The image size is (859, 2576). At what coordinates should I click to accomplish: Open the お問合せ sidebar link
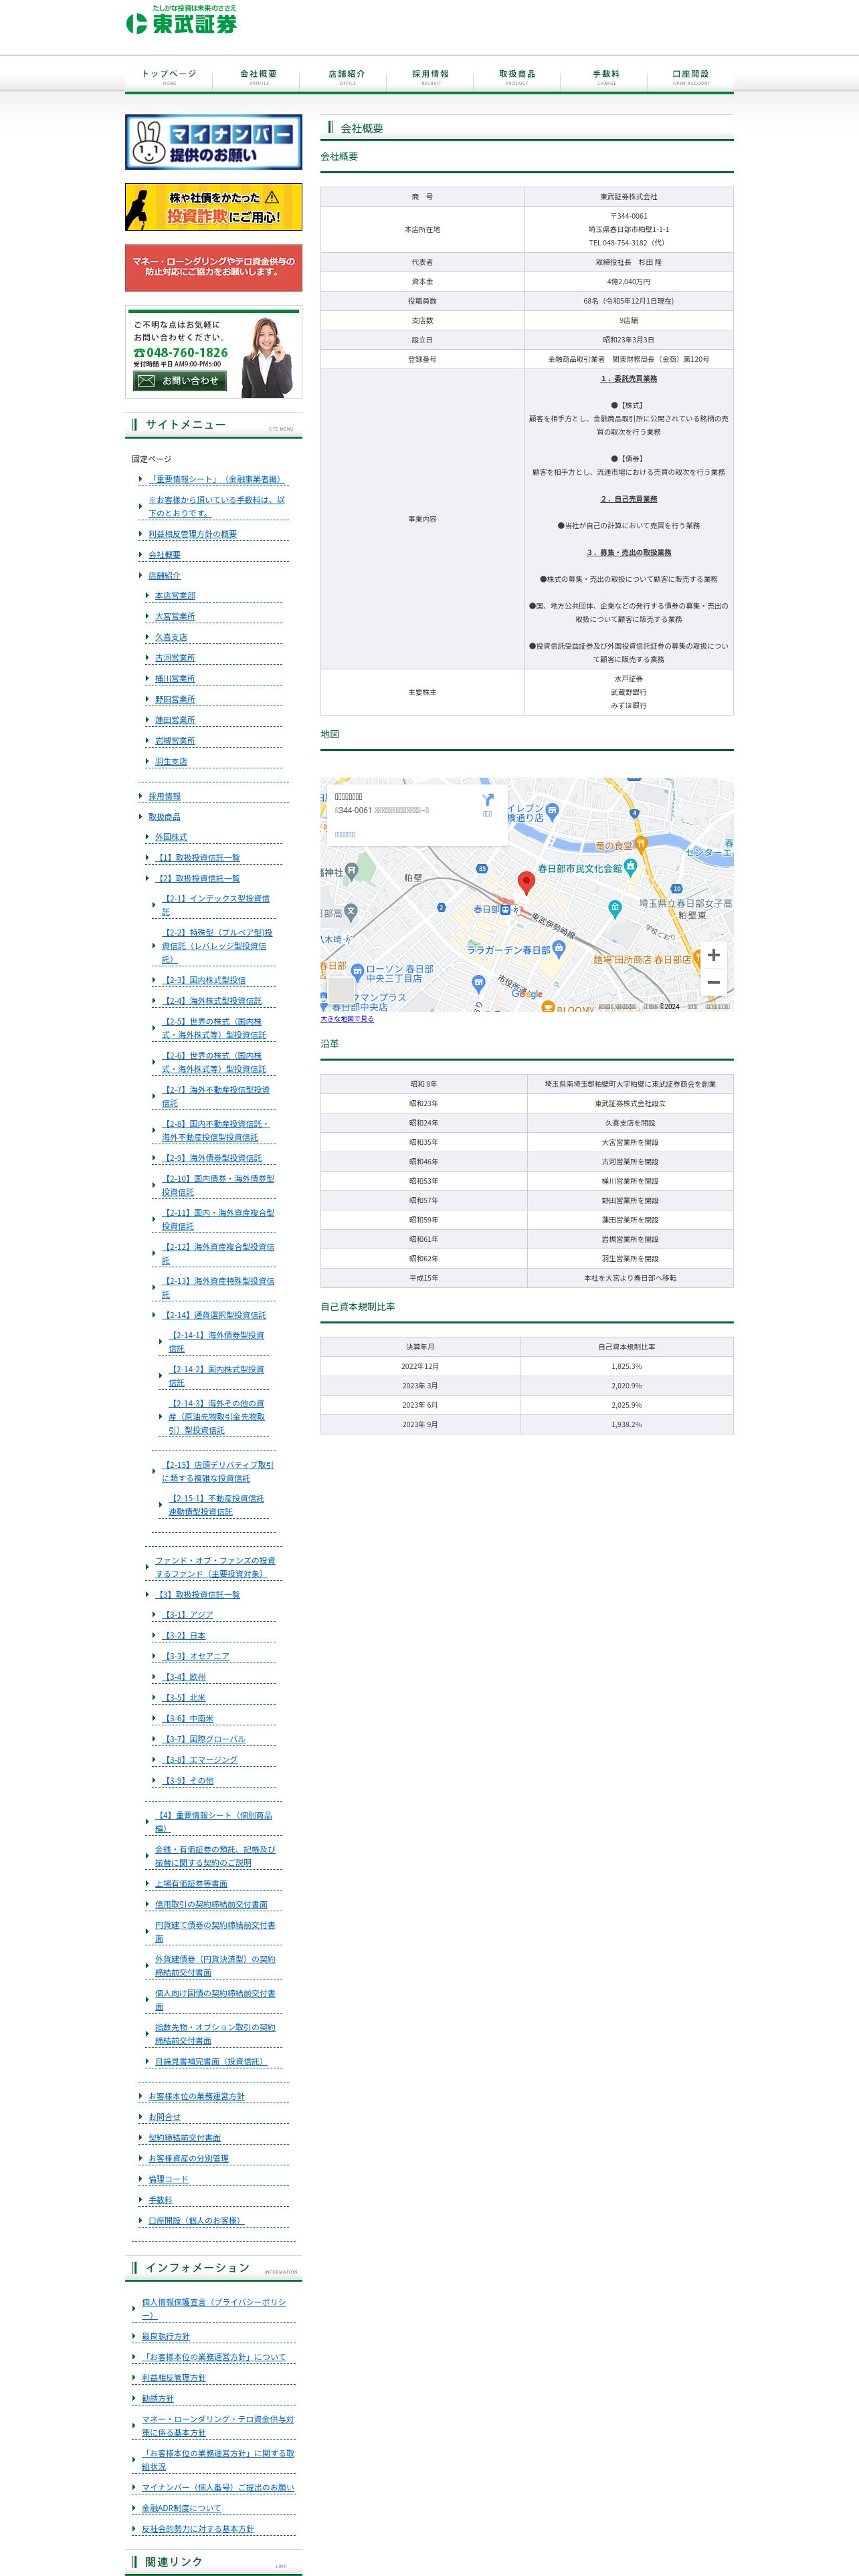pyautogui.click(x=164, y=2117)
